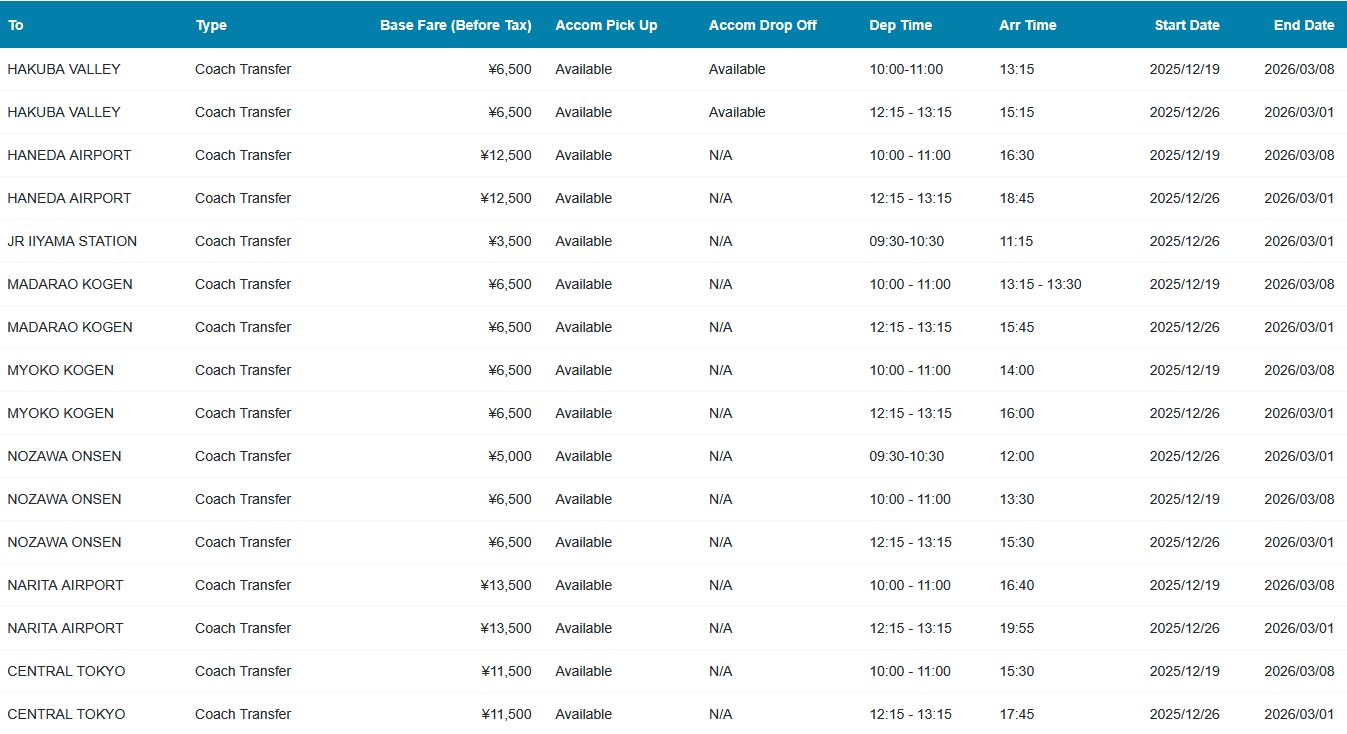Screen dimensions: 1347x734
Task: Click the "Arr Time" column header
Action: (1027, 25)
